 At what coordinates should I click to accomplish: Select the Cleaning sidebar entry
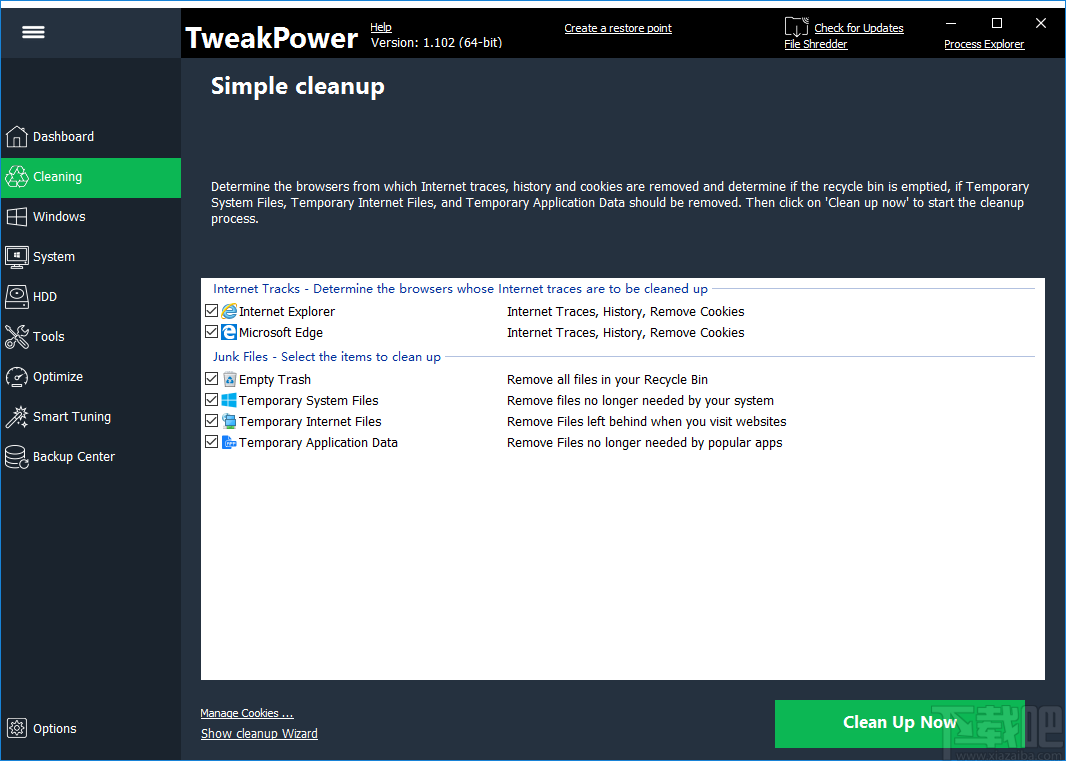tap(56, 176)
